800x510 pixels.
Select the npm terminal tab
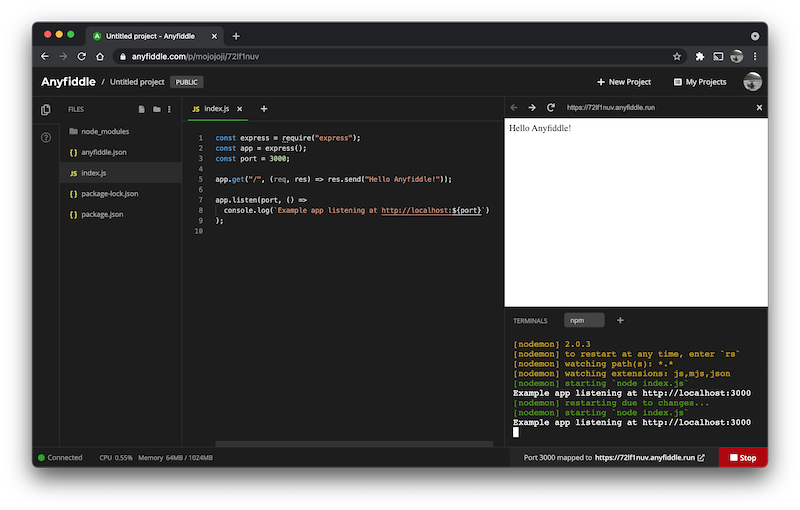click(584, 320)
